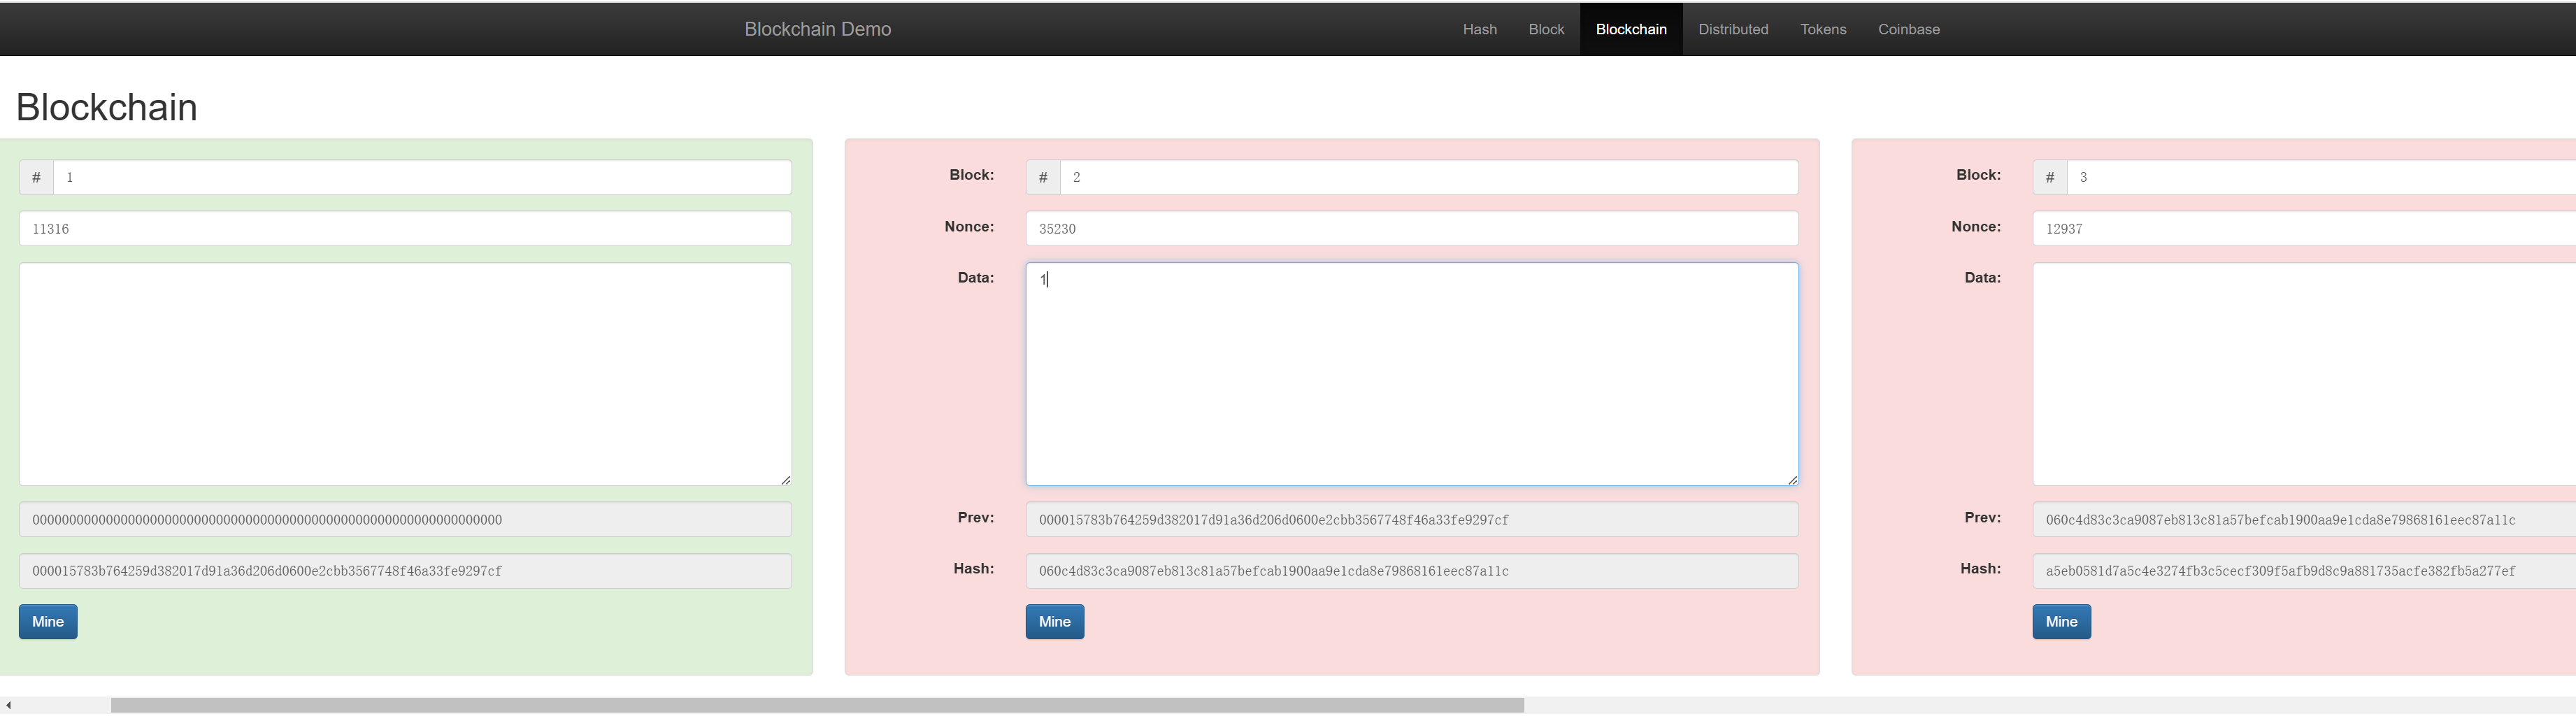Click block number field showing 1

(x=421, y=177)
